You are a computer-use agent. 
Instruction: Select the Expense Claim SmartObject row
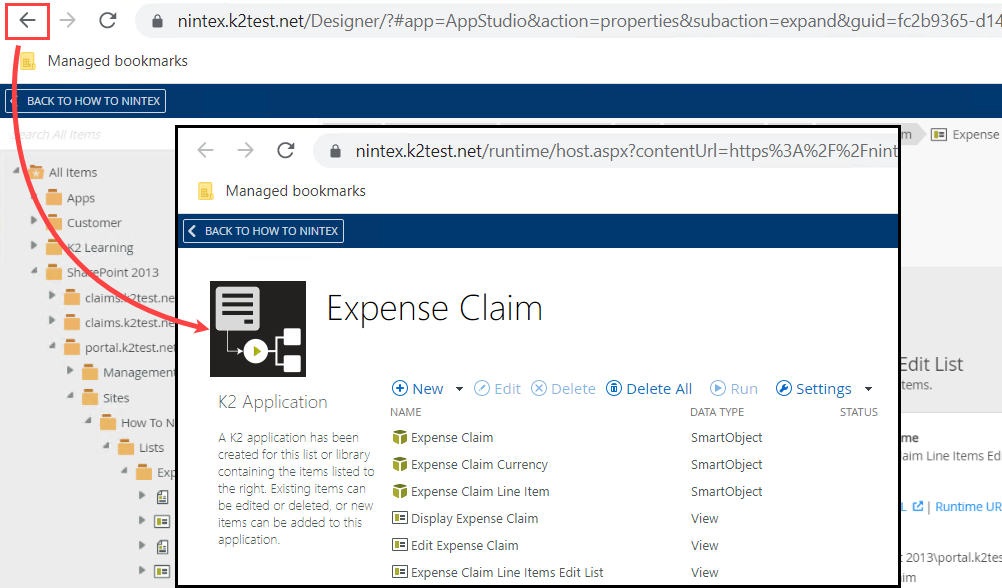pos(635,437)
